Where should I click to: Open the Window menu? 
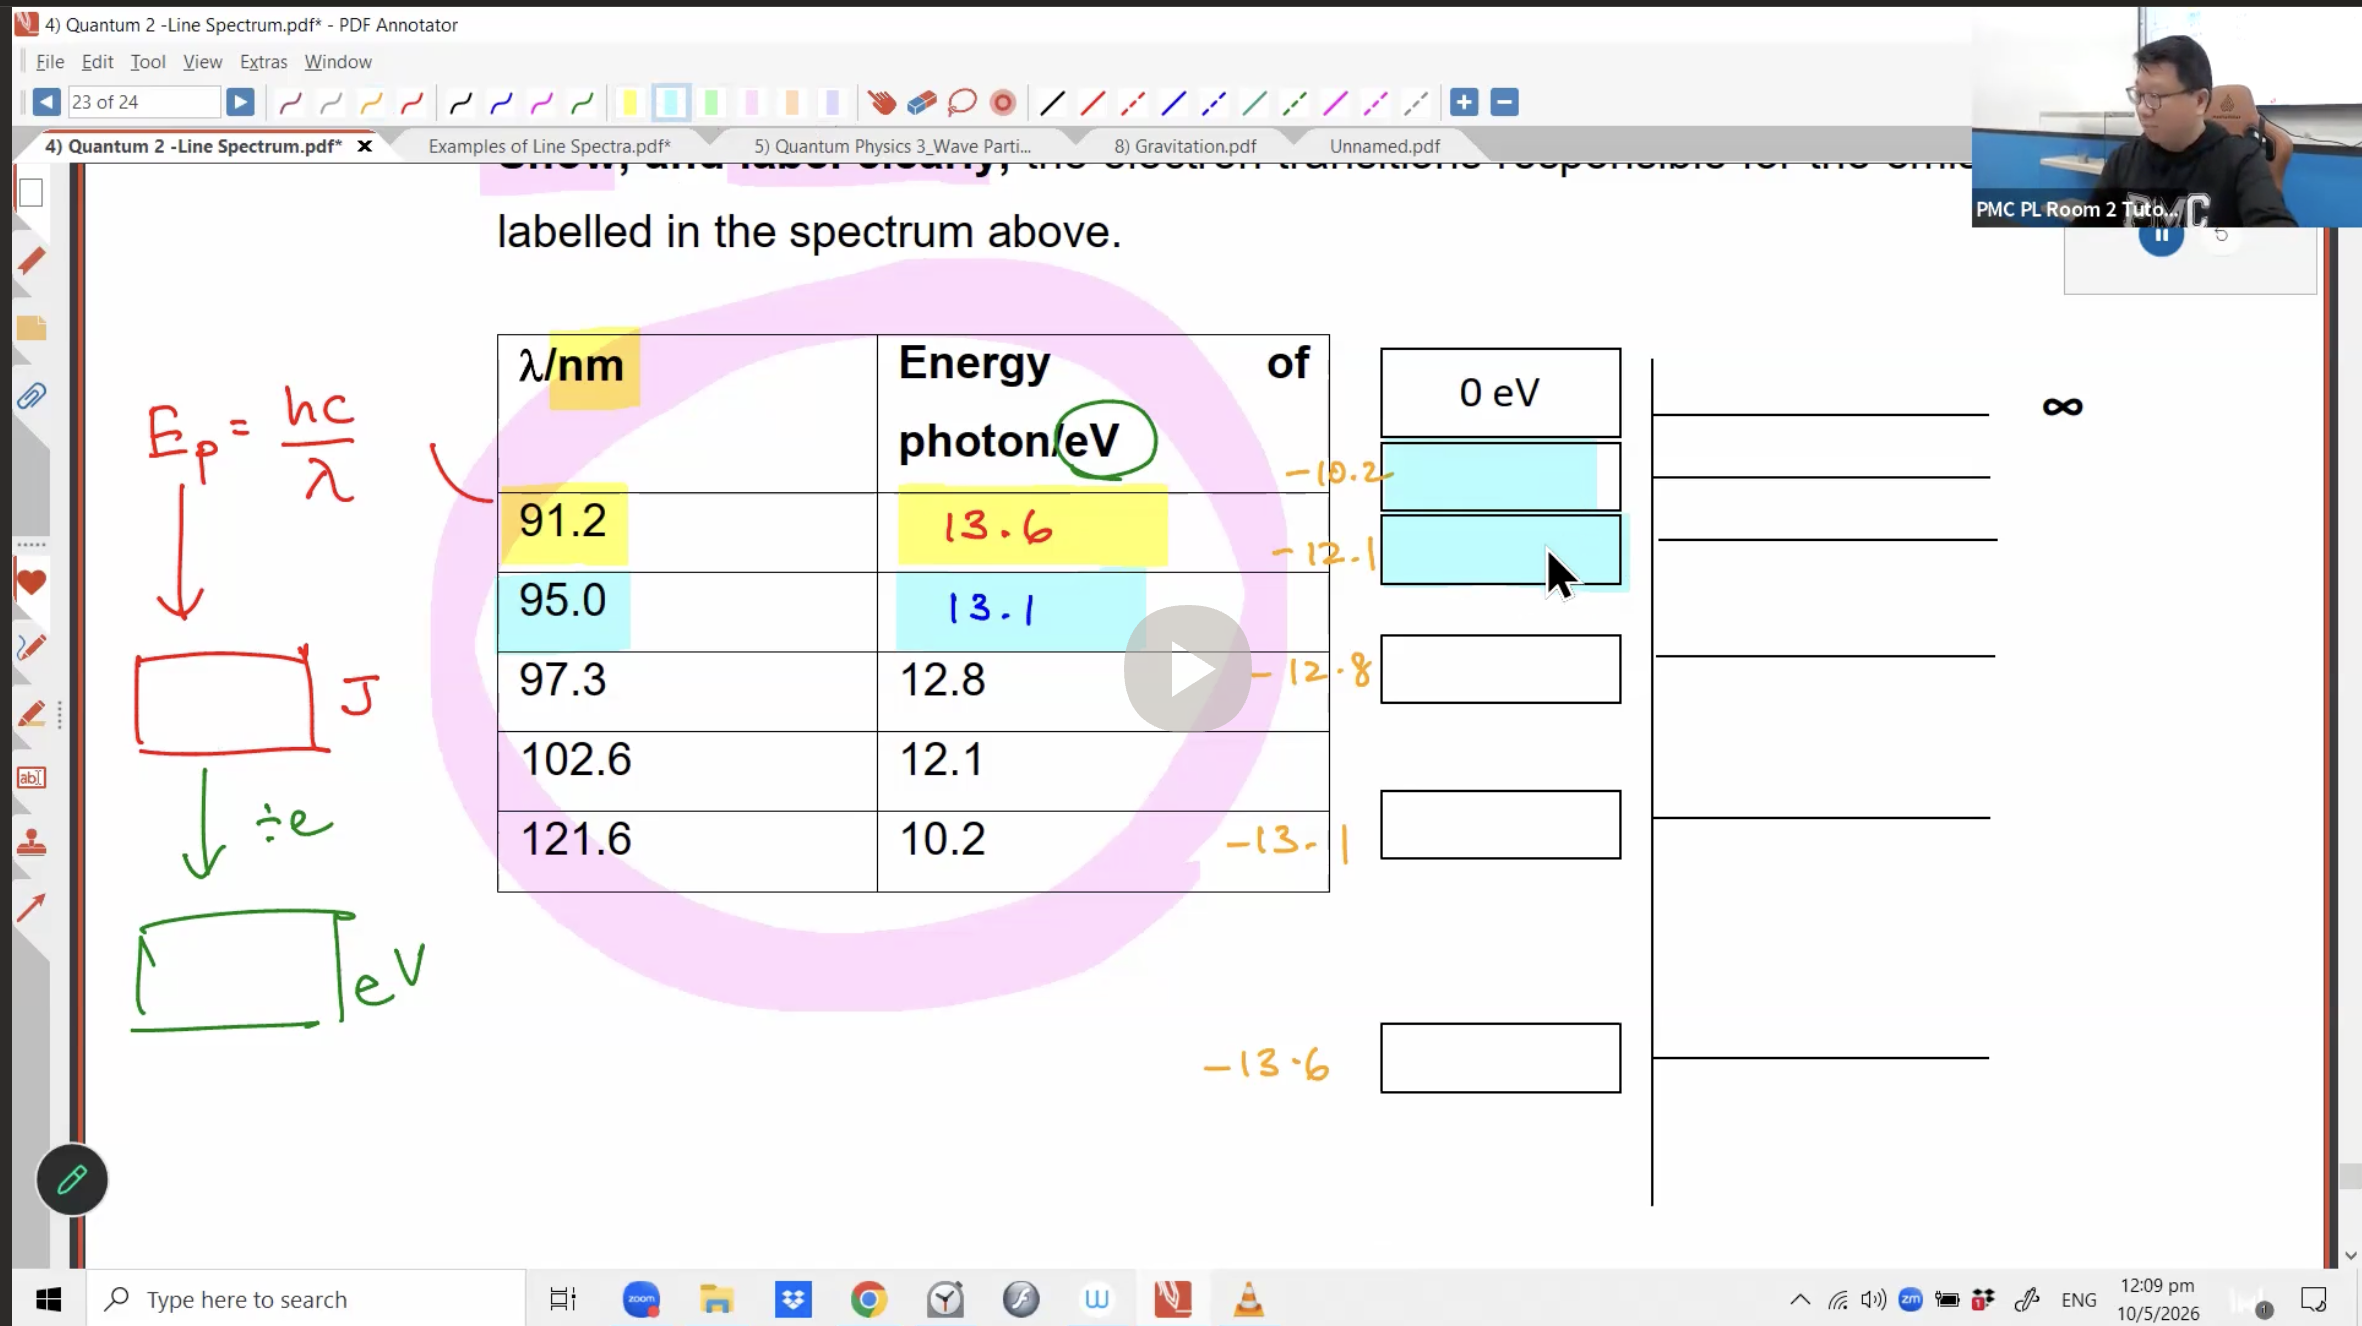coord(338,62)
